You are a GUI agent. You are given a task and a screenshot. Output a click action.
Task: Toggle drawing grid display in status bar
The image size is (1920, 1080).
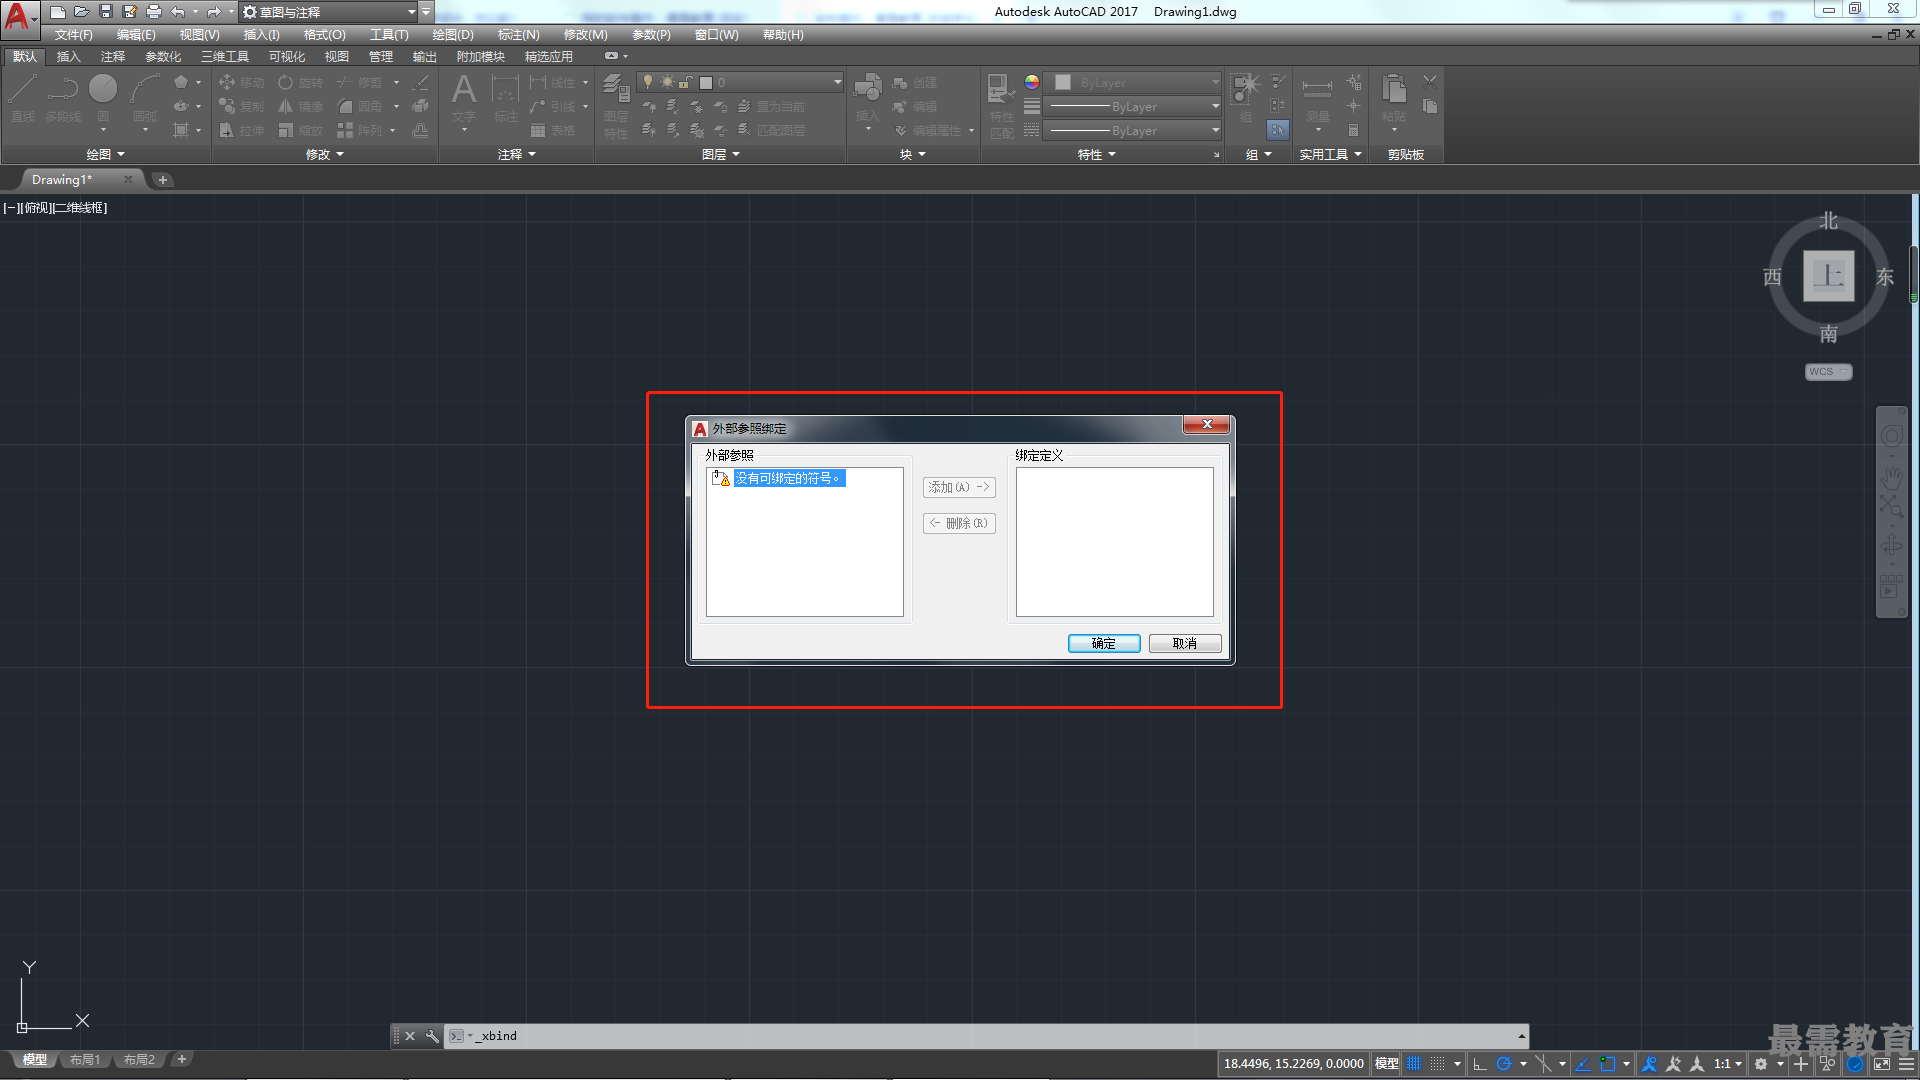(x=1414, y=1064)
